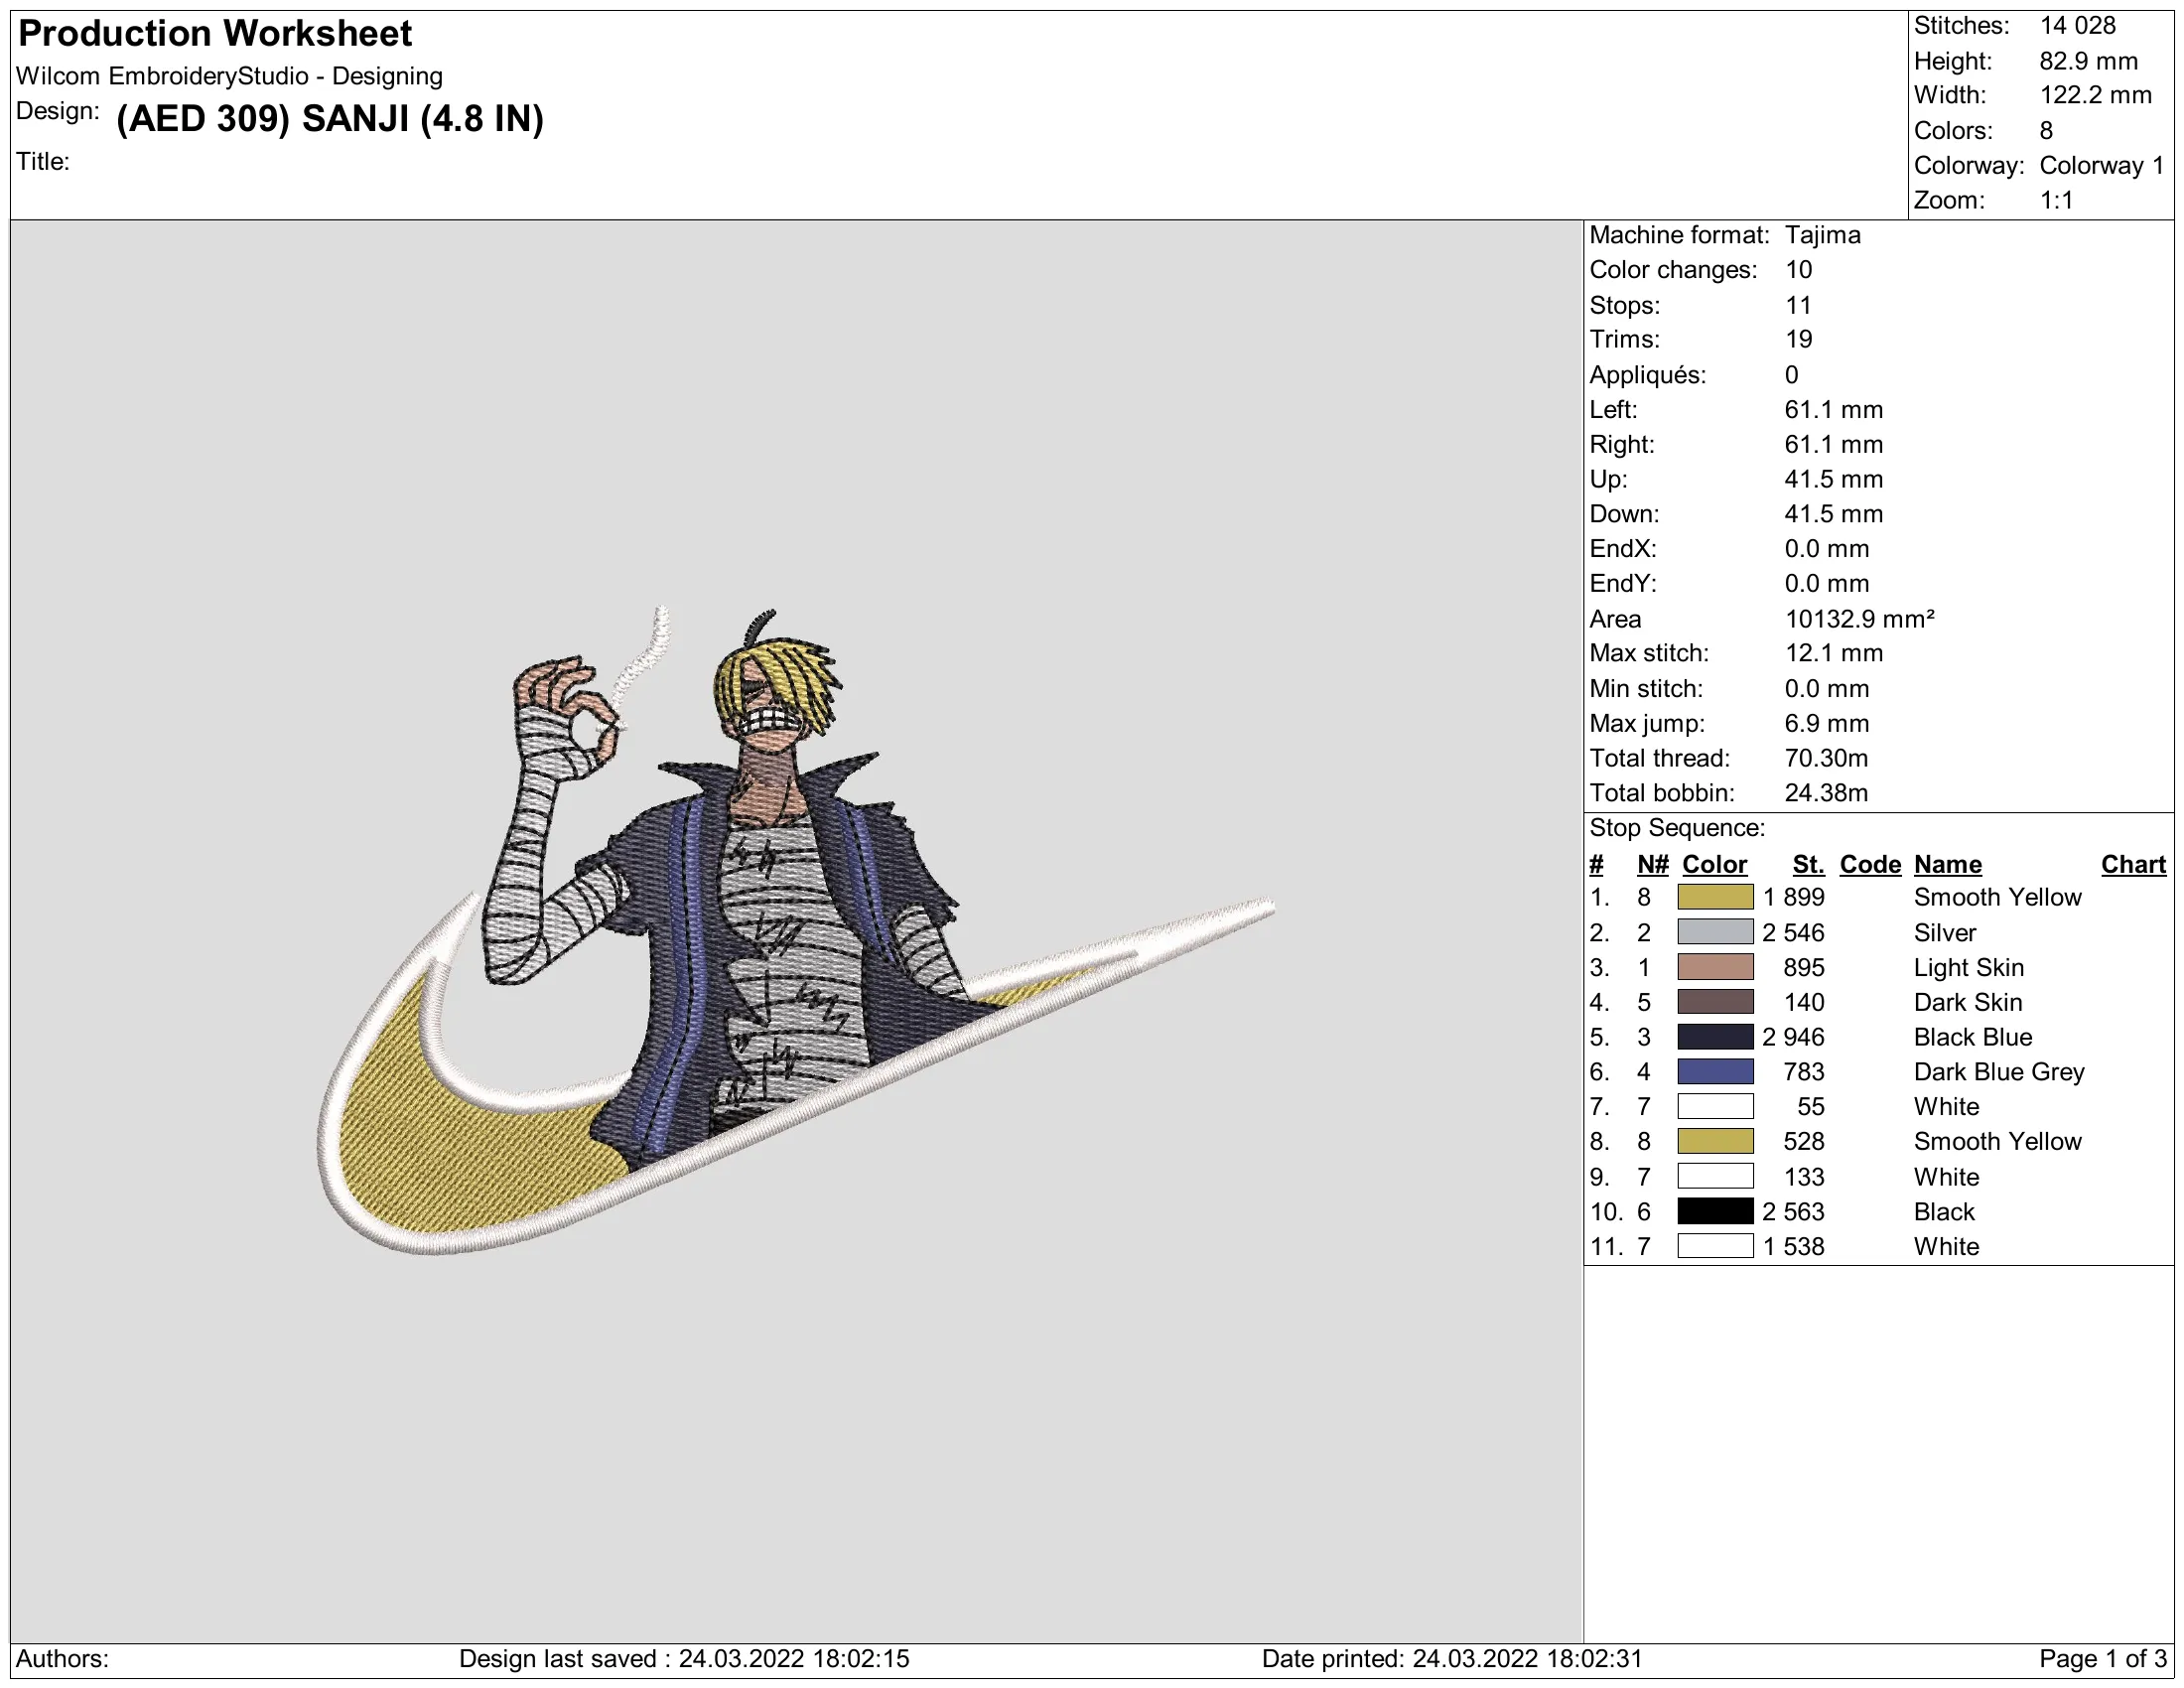Click design name '(AED 309) SANJI (4.8 IN)'
Screen dimensions: 2184x1688
click(x=330, y=119)
